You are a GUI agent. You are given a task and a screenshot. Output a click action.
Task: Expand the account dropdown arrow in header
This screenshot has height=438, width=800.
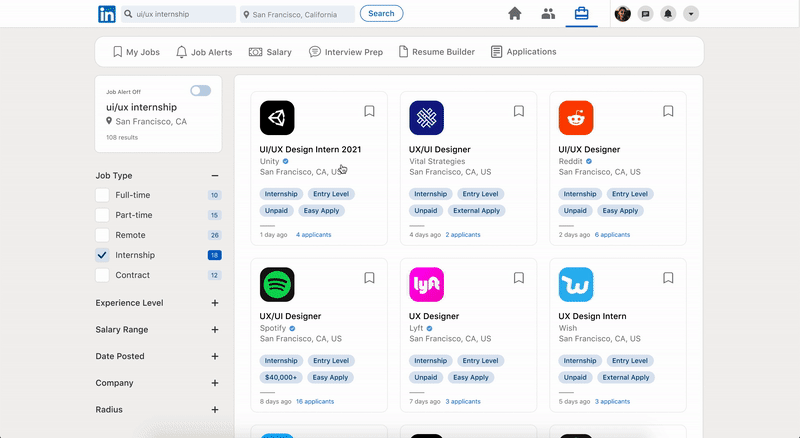(x=691, y=14)
